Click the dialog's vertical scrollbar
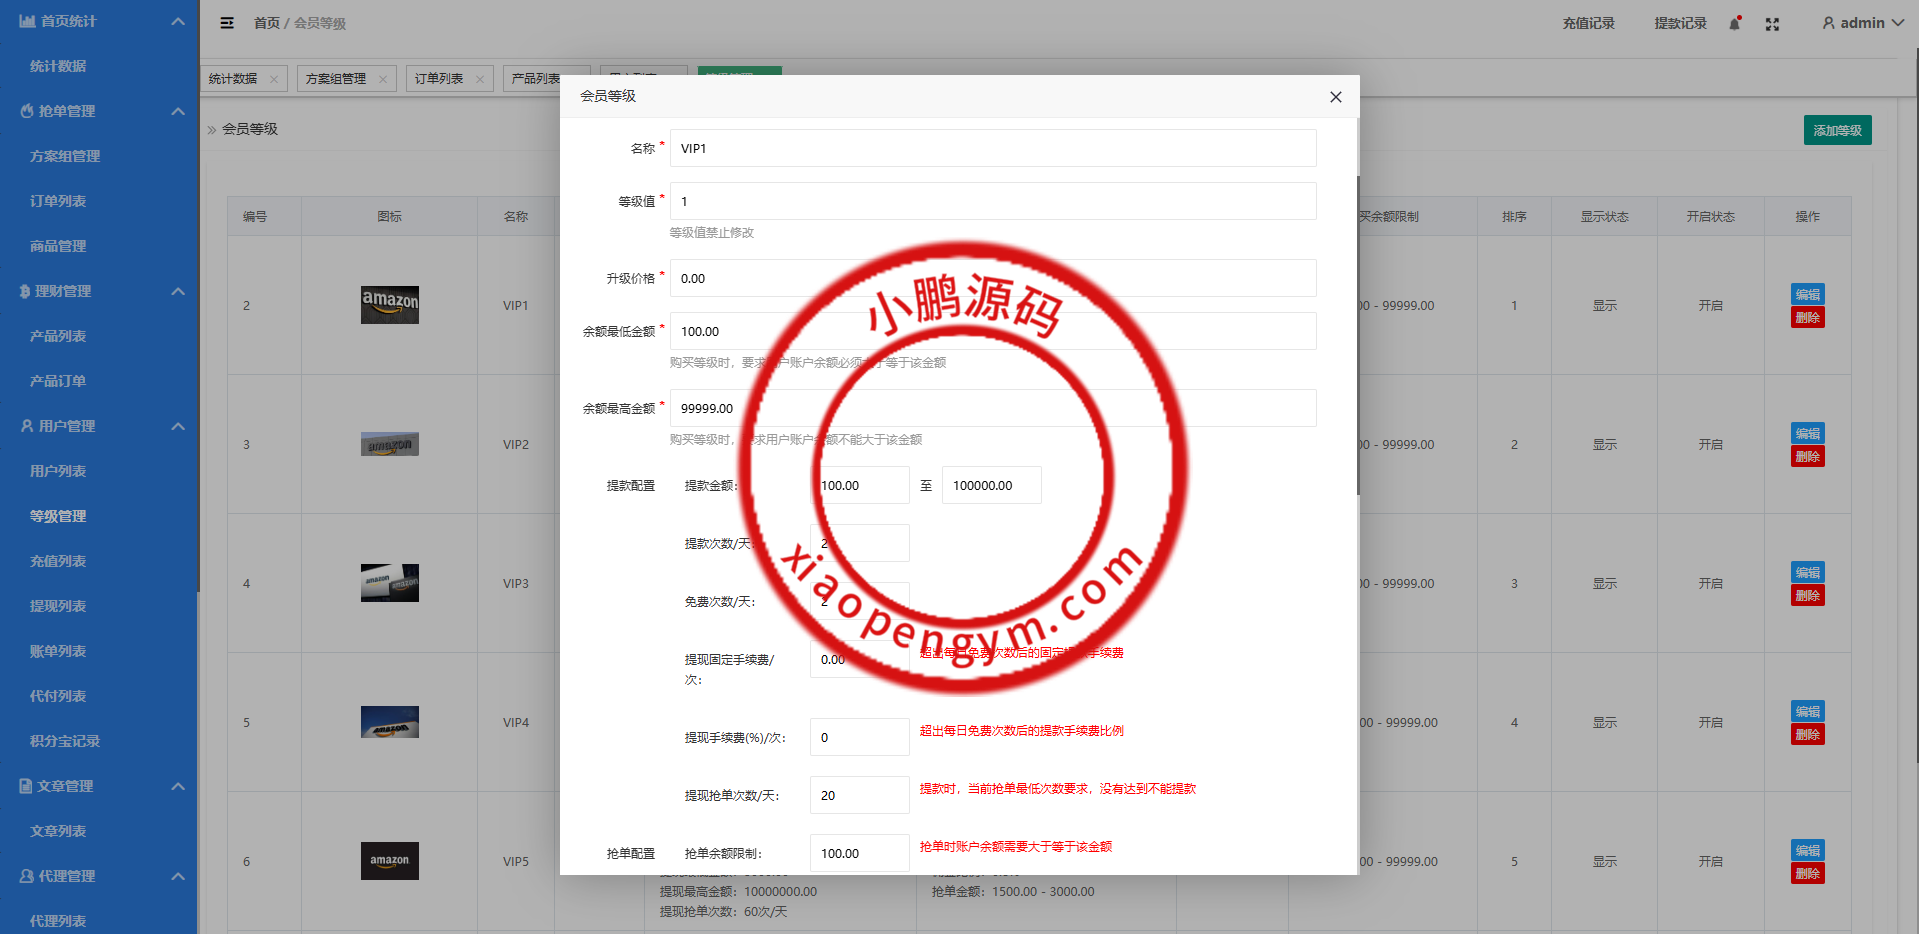Viewport: 1919px width, 934px height. coord(1357,335)
